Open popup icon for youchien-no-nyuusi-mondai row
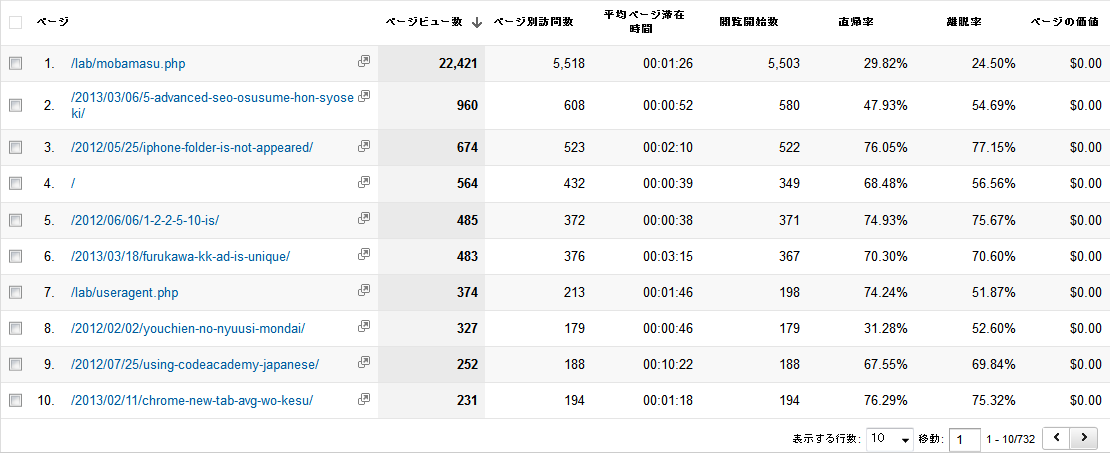1110x453 pixels. click(364, 327)
